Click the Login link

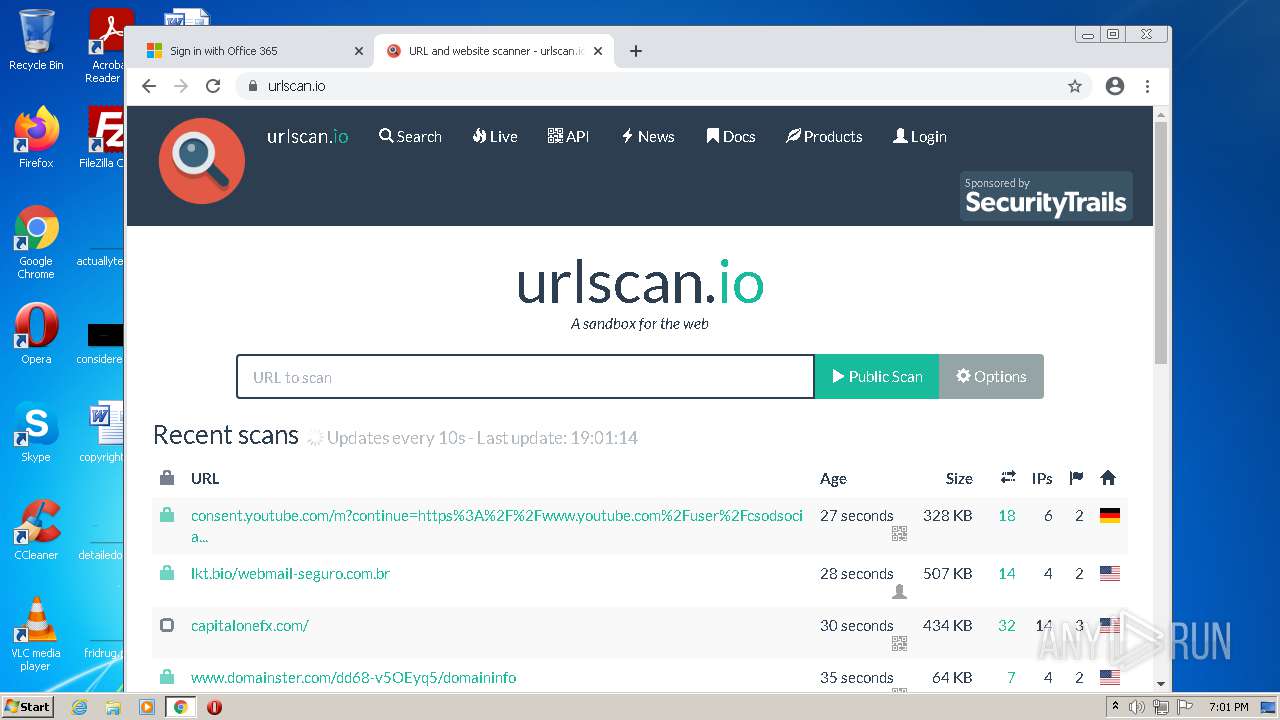click(920, 137)
